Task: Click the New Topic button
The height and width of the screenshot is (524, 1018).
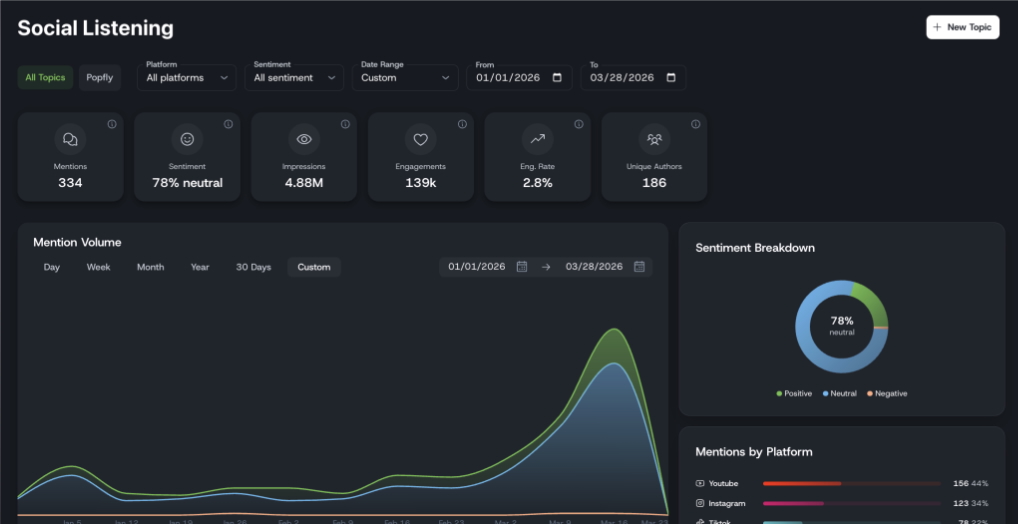Action: point(963,27)
